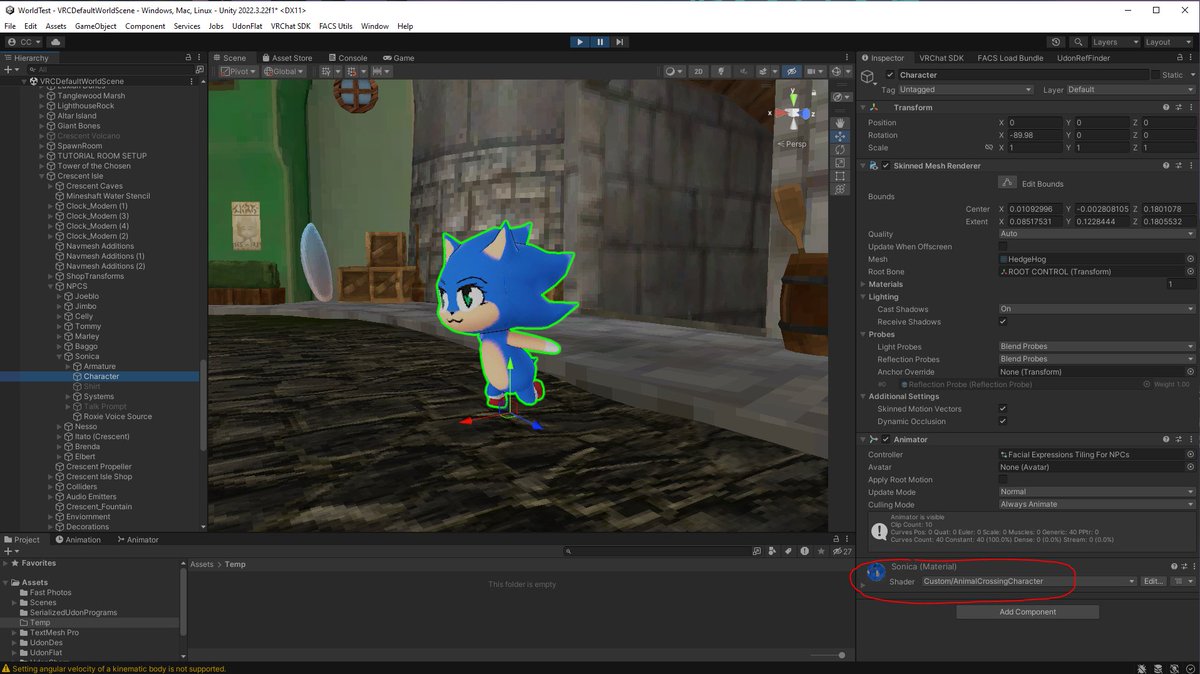Screen dimensions: 1200x674
Task: Open object picker for Mesh HedgeHog
Action: pos(1190,259)
